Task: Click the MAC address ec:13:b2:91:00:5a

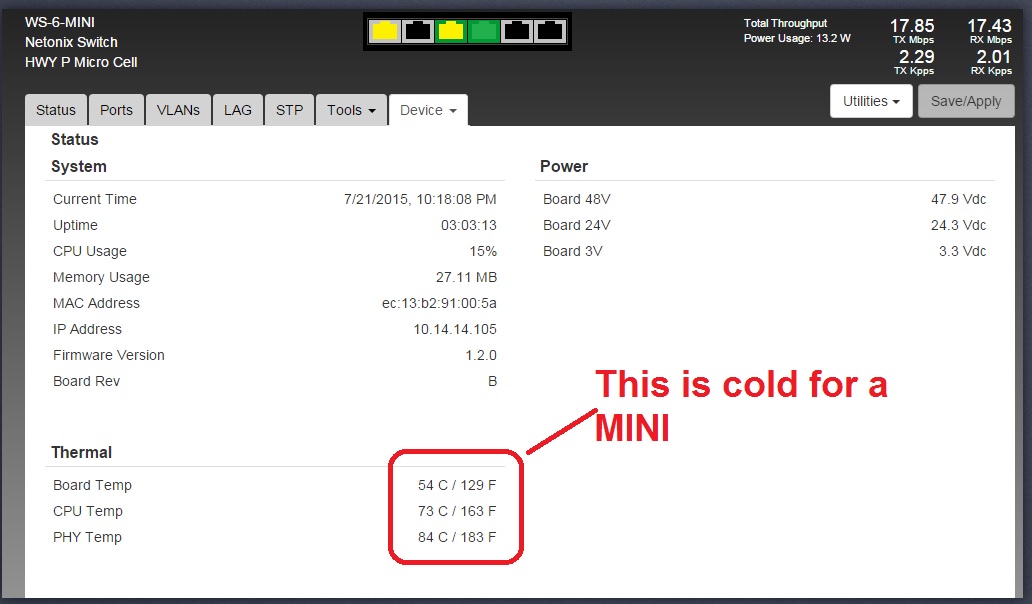Action: click(x=439, y=303)
